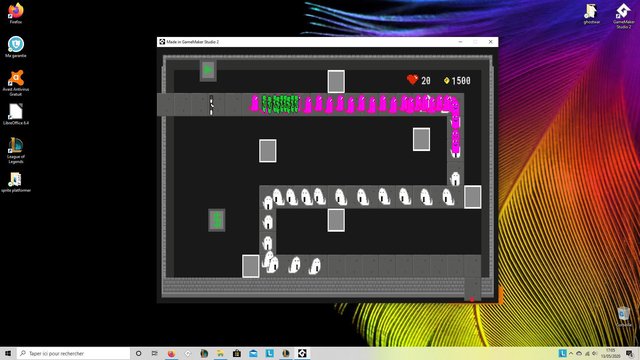Open Firefox from the desktop shortcut

click(x=16, y=13)
